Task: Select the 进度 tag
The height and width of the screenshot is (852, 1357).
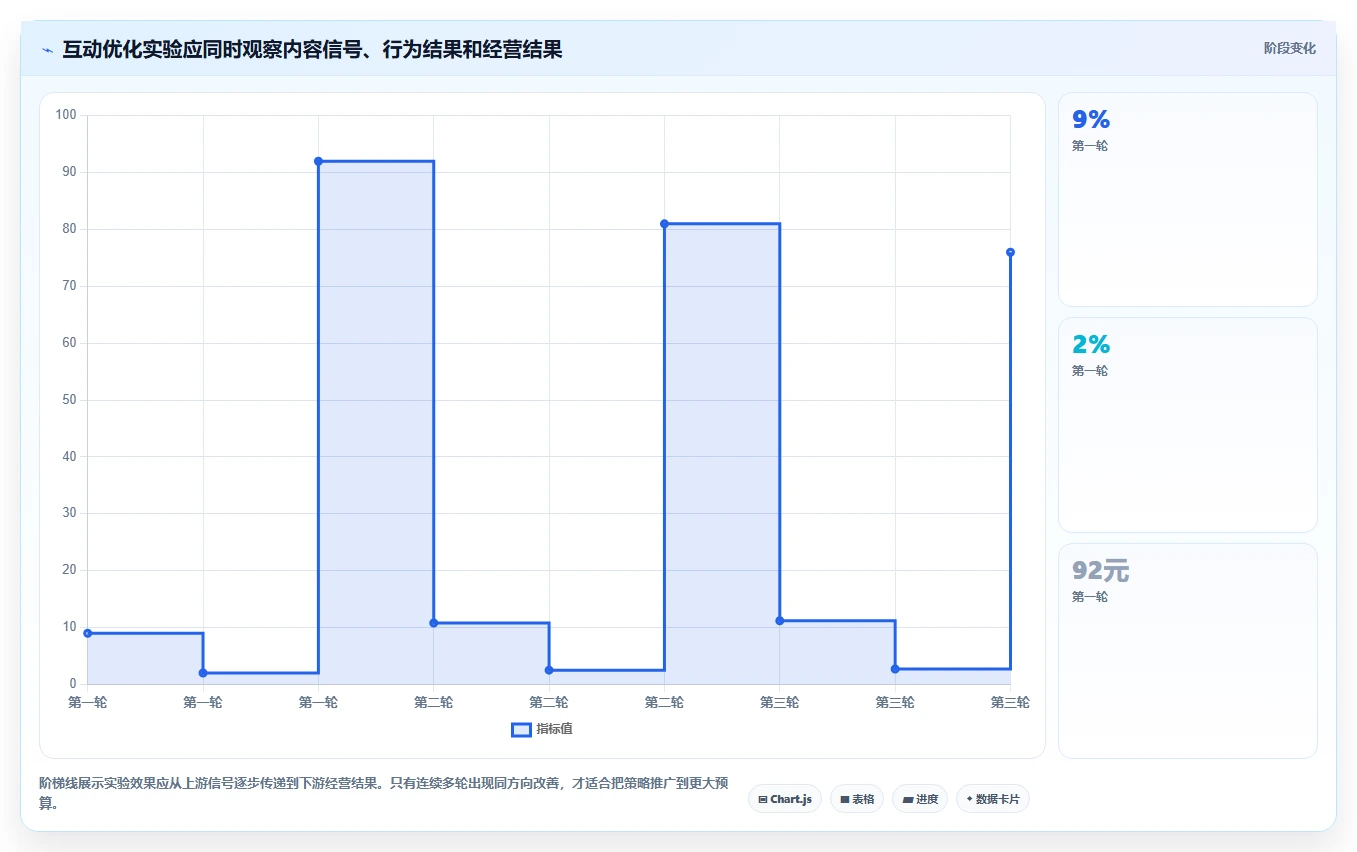Action: point(920,799)
